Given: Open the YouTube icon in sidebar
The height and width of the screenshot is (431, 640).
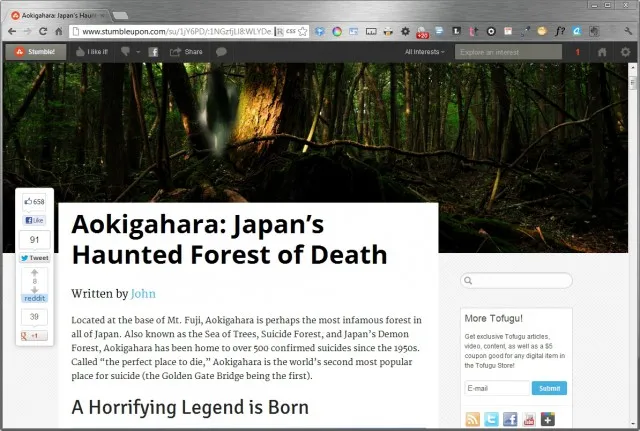Looking at the screenshot, I should pos(529,419).
